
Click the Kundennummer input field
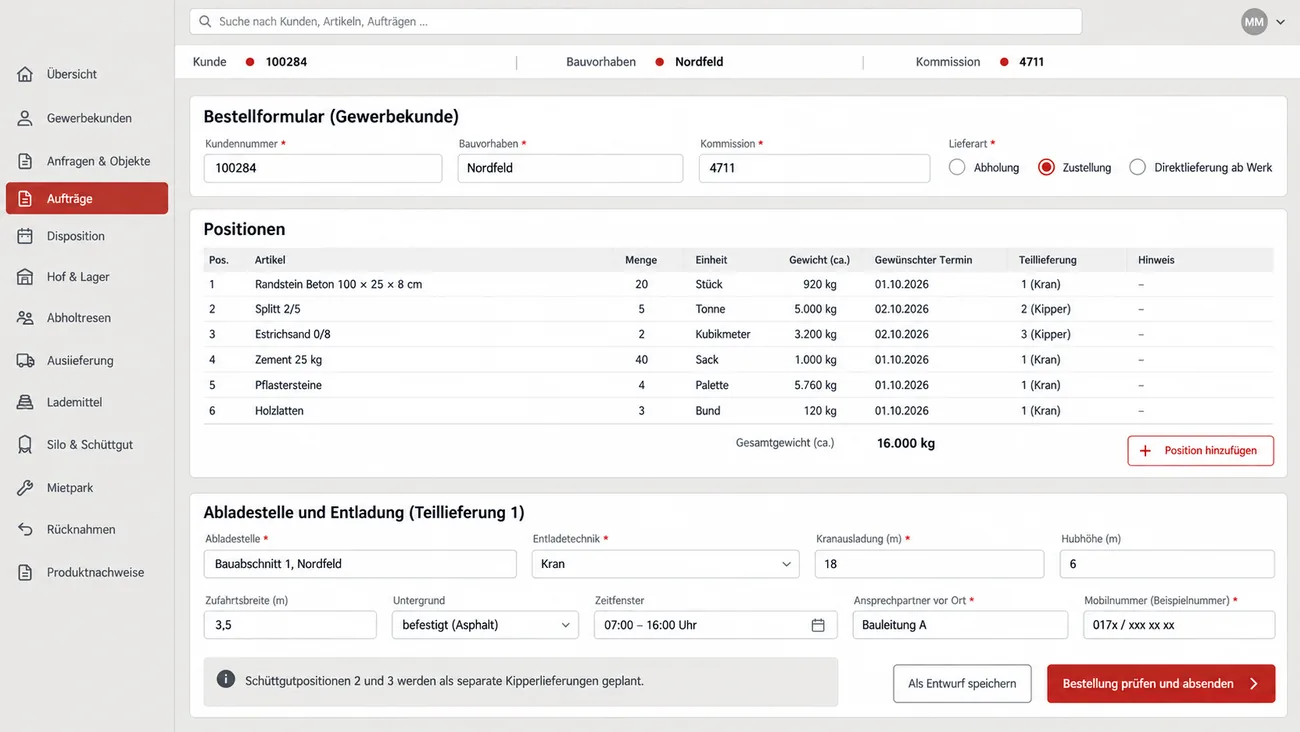pyautogui.click(x=323, y=168)
